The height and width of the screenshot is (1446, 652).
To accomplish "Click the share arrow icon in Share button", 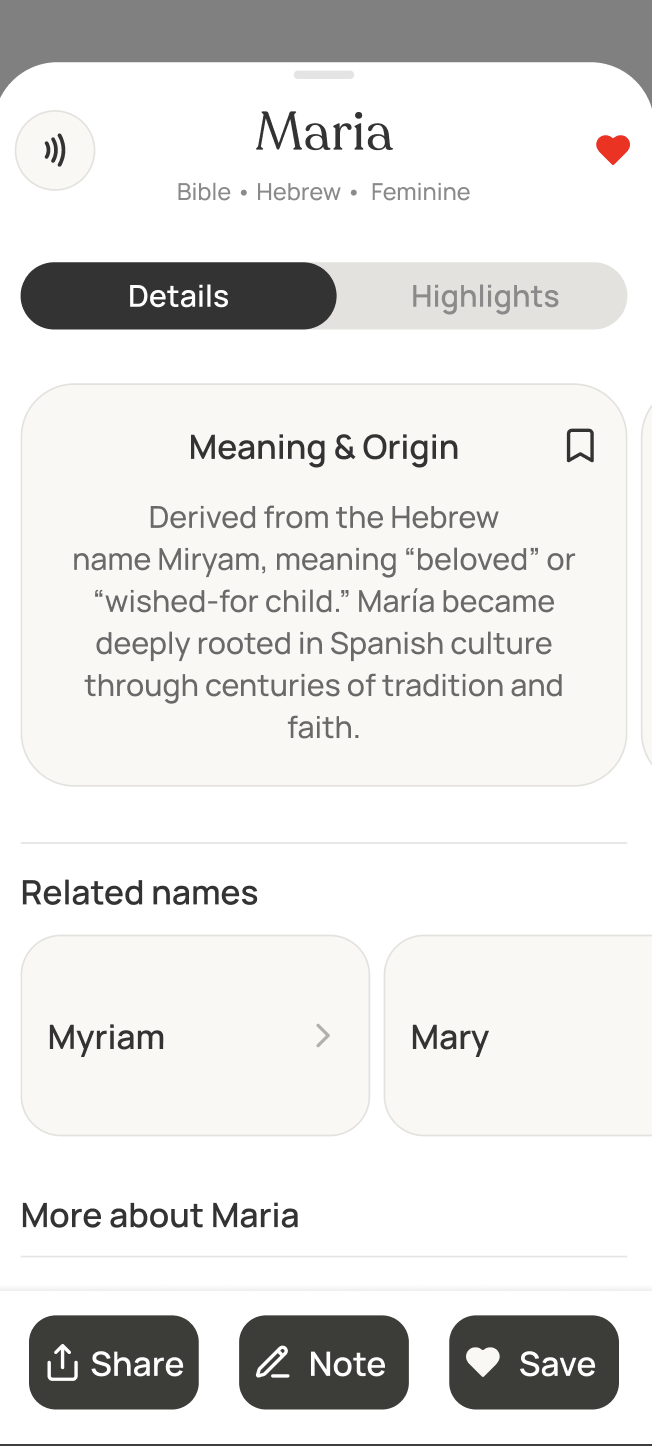I will click(x=62, y=1363).
